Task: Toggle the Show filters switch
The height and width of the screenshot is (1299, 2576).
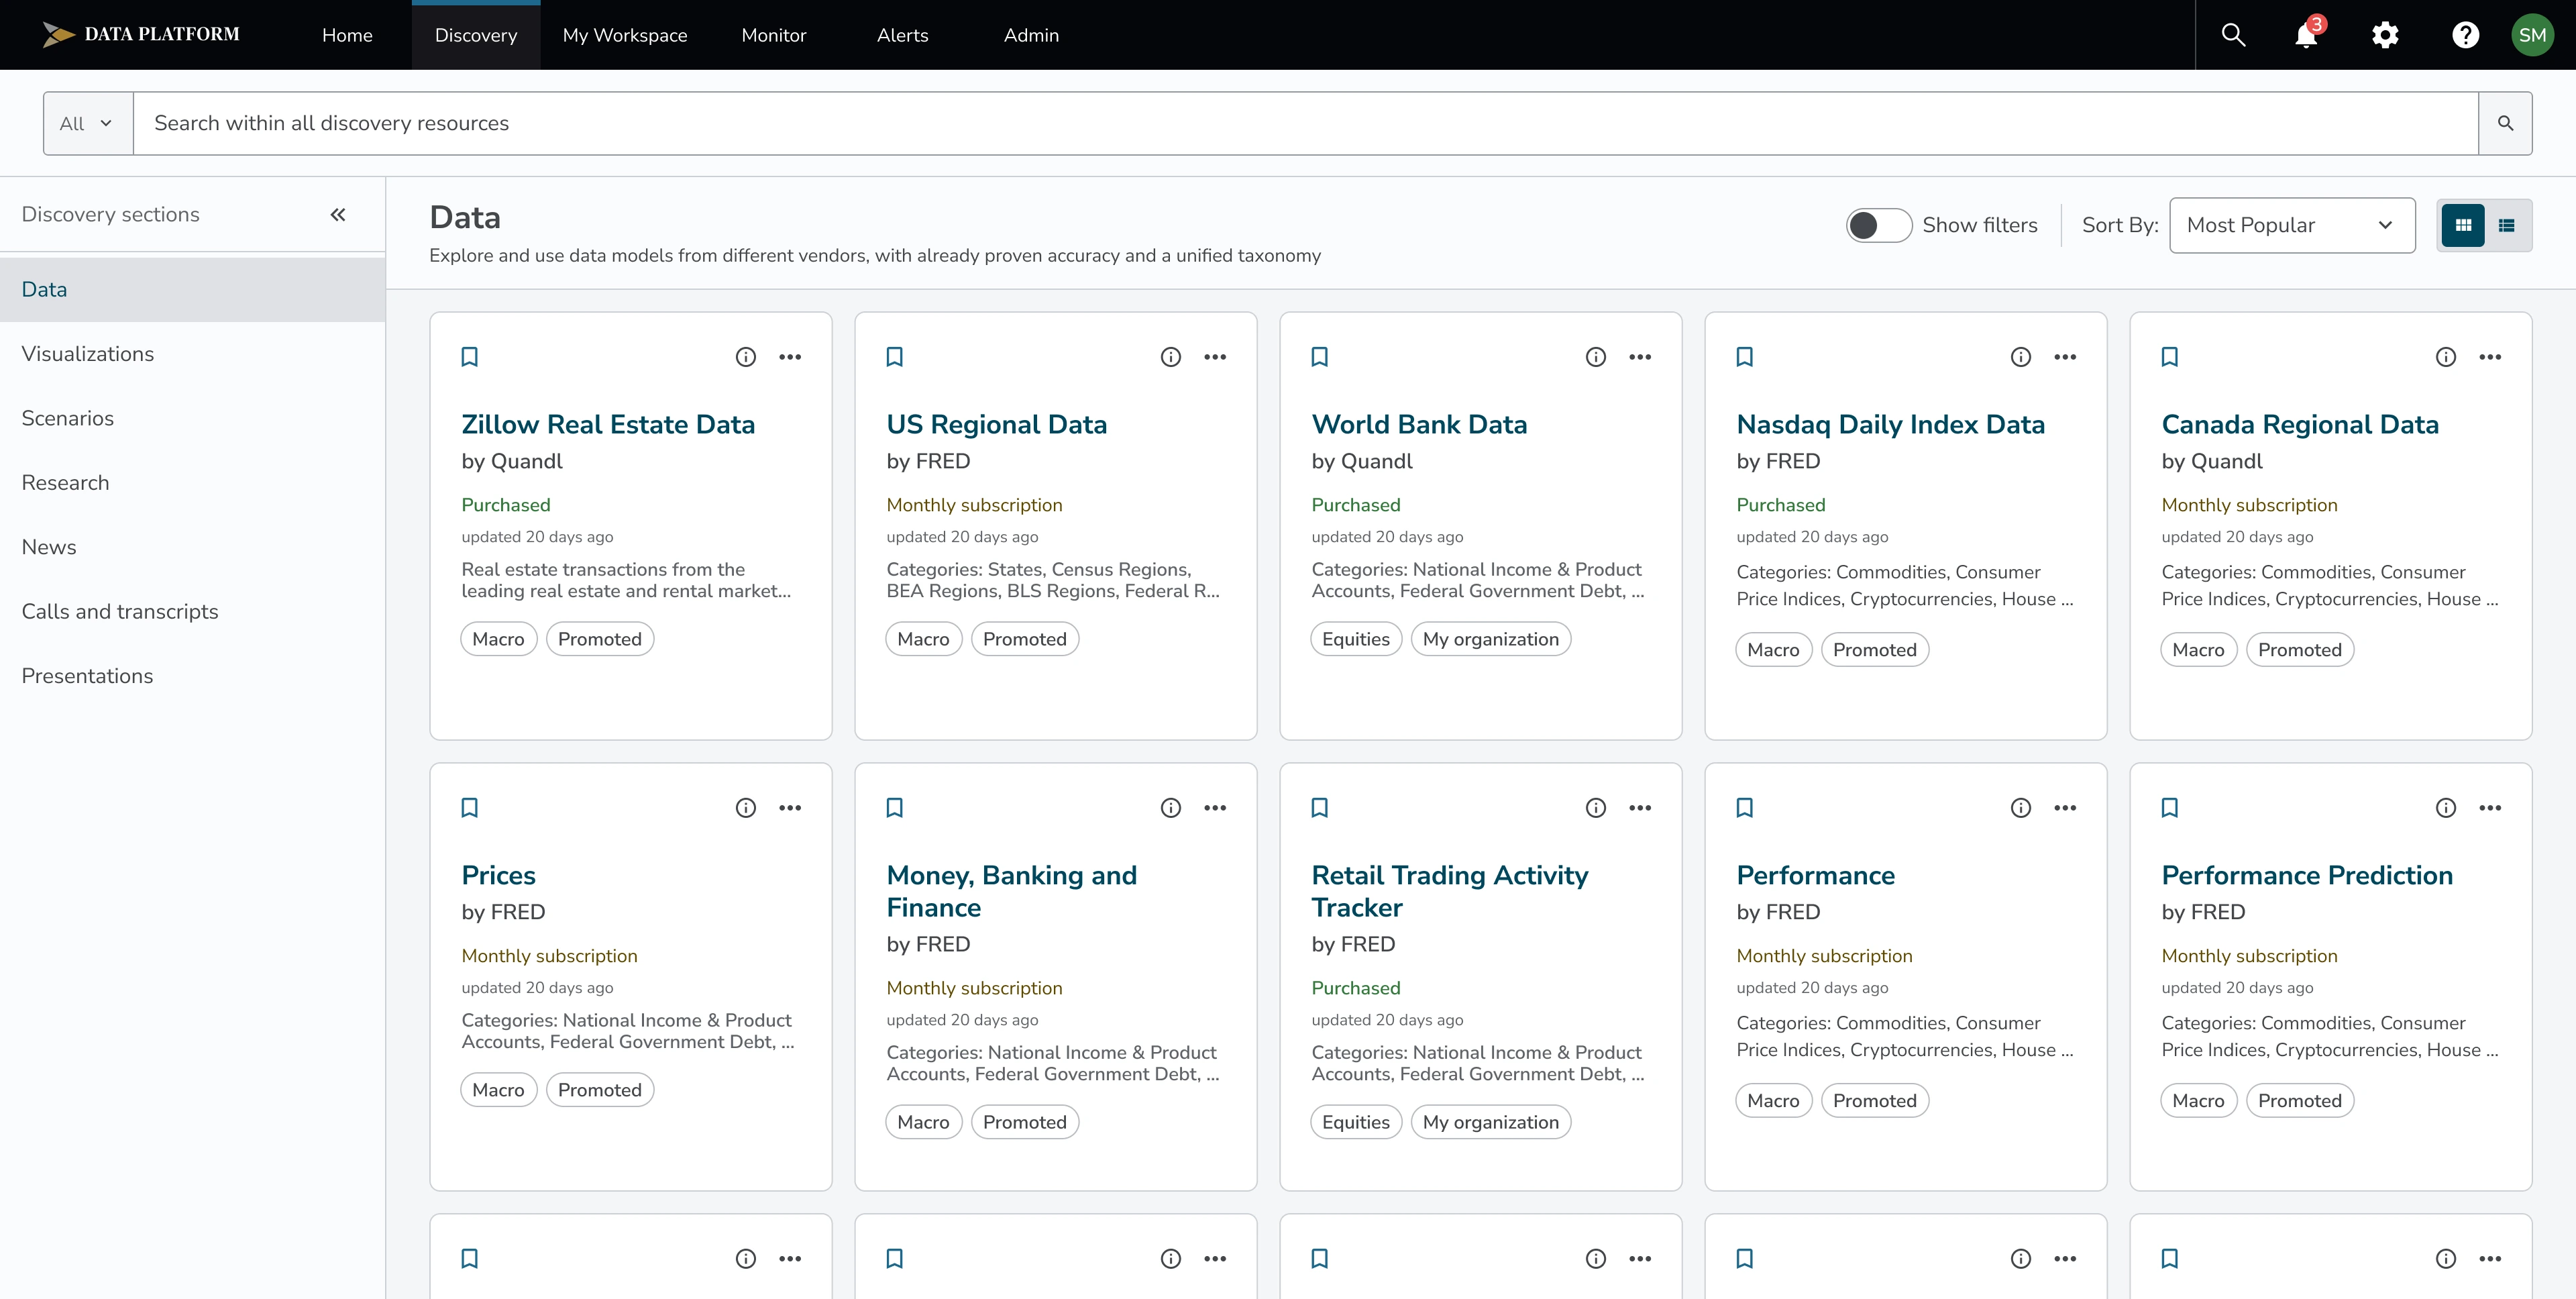Action: click(1878, 226)
